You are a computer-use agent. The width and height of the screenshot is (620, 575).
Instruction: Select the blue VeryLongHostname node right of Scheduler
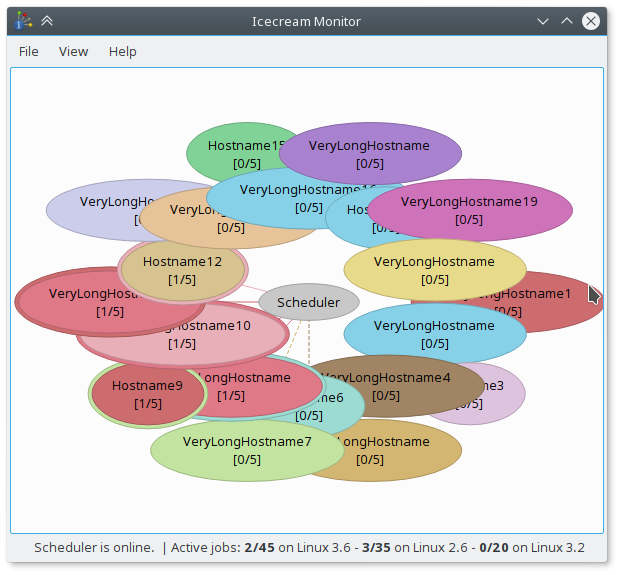pos(435,334)
